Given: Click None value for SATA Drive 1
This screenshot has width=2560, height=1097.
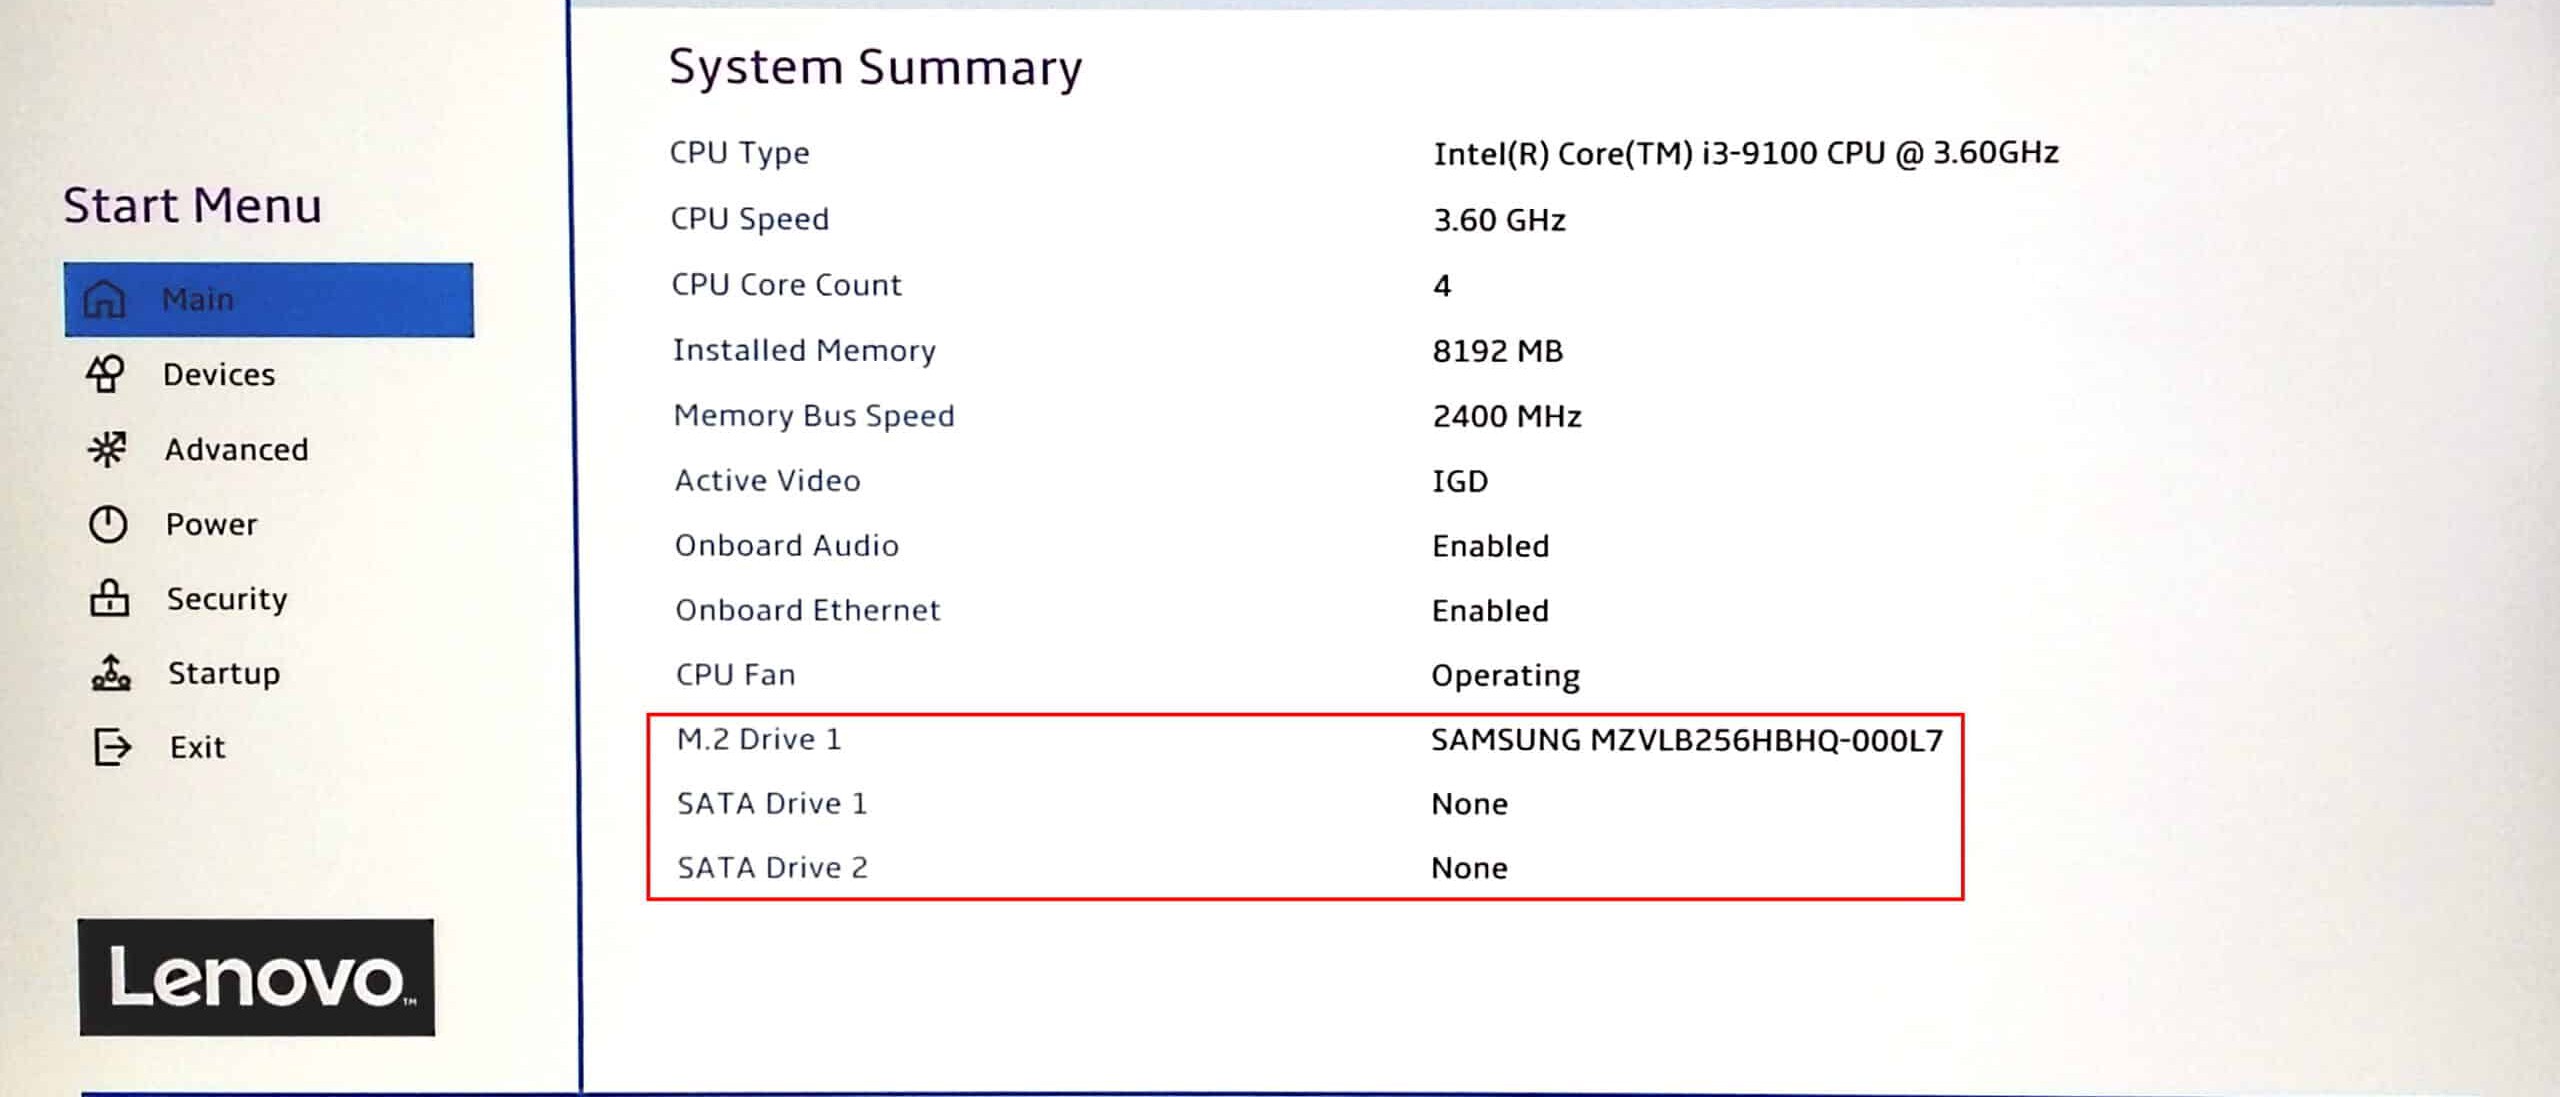Looking at the screenshot, I should coord(1470,804).
